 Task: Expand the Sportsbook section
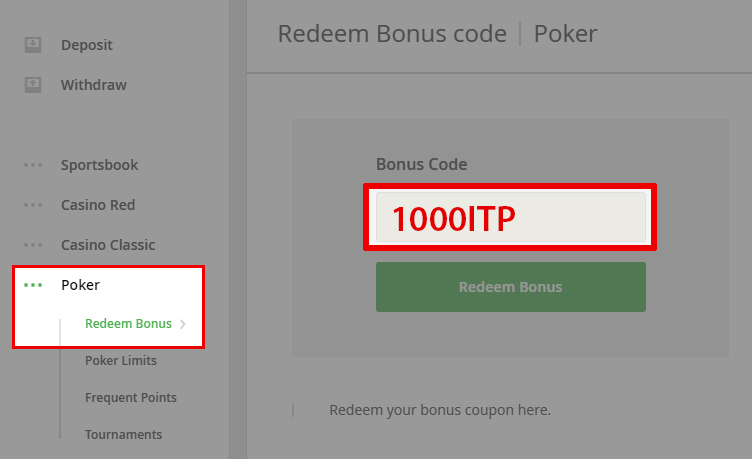[x=99, y=165]
